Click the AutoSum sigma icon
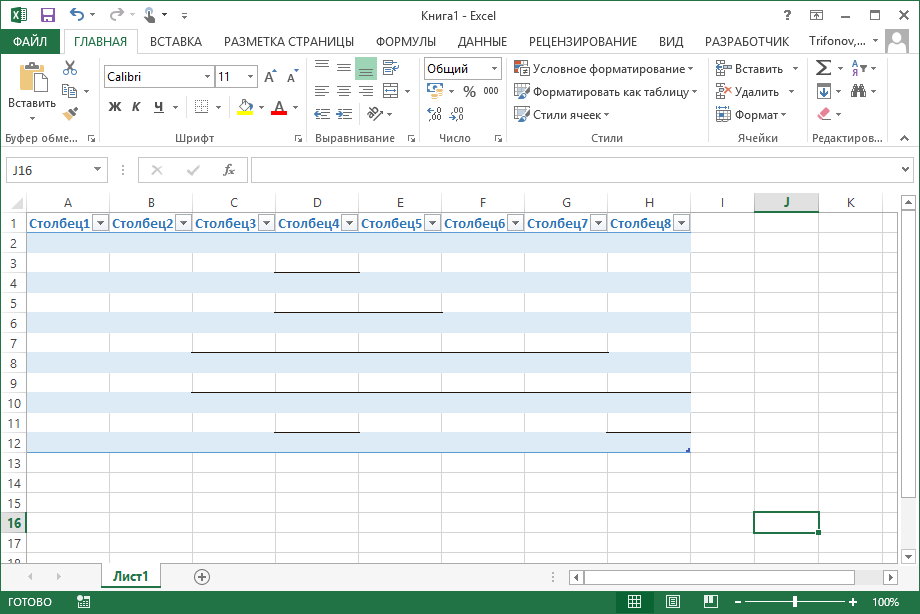Viewport: 920px width, 614px height. [823, 68]
